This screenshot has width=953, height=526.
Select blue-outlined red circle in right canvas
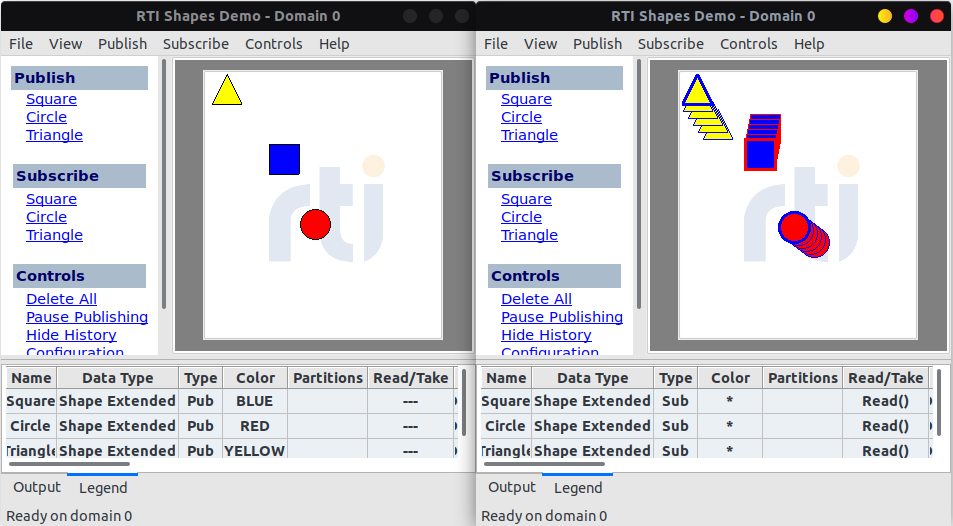coord(794,227)
